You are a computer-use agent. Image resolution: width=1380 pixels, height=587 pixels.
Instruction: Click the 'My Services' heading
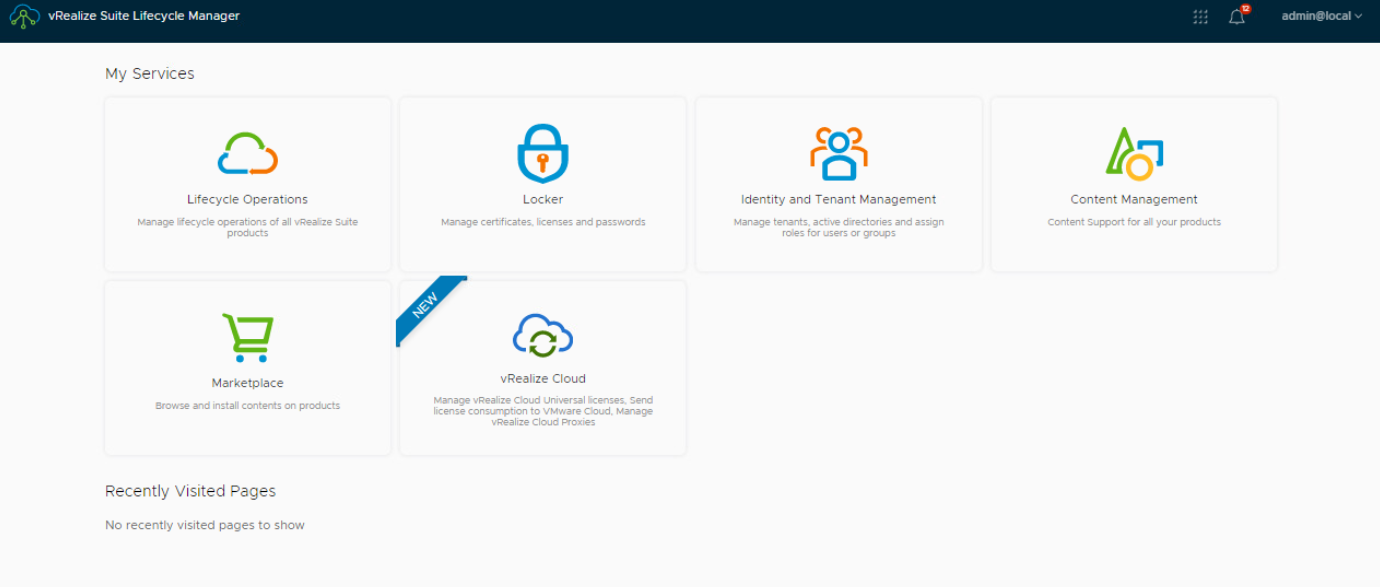point(150,74)
